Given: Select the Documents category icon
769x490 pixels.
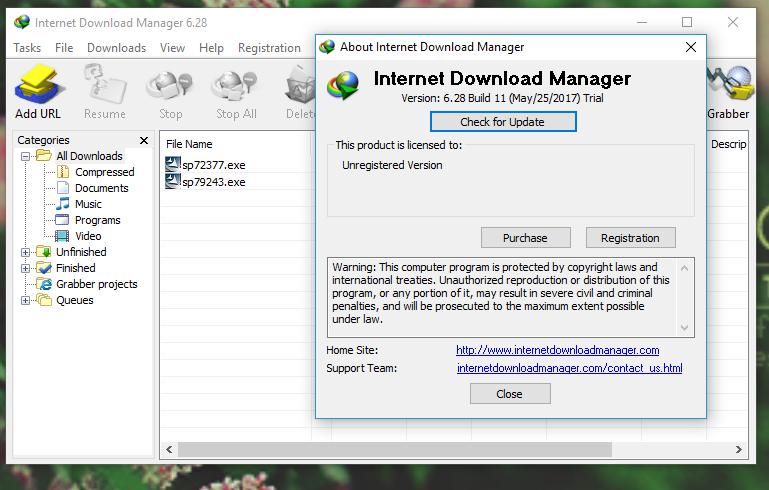Looking at the screenshot, I should (63, 188).
